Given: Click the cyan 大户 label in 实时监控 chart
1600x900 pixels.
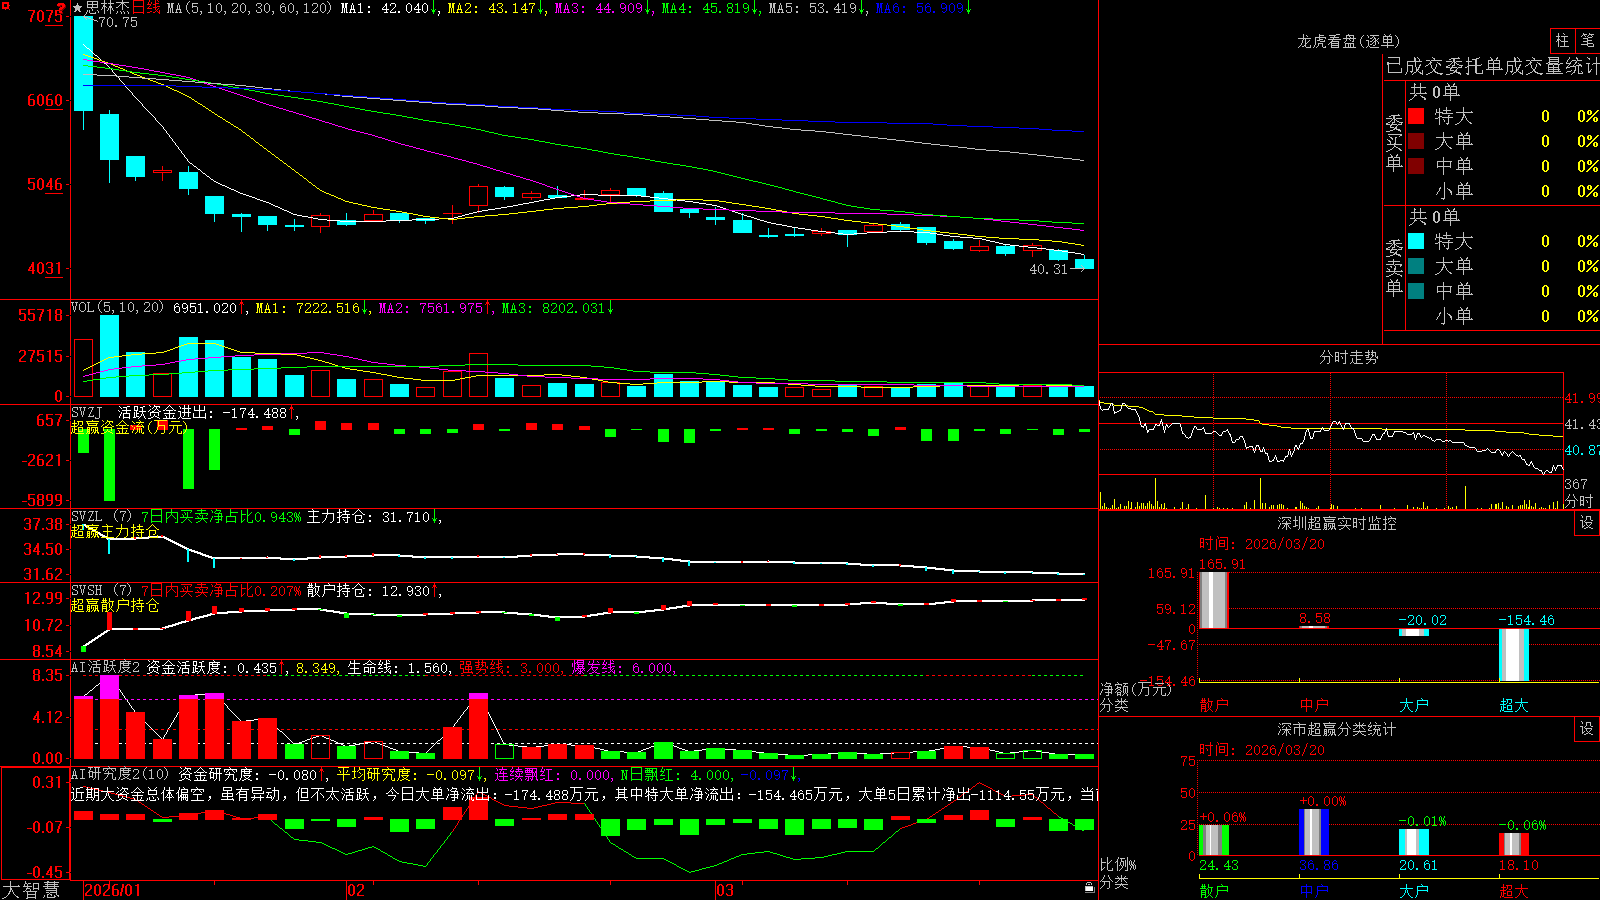Looking at the screenshot, I should click(1414, 705).
